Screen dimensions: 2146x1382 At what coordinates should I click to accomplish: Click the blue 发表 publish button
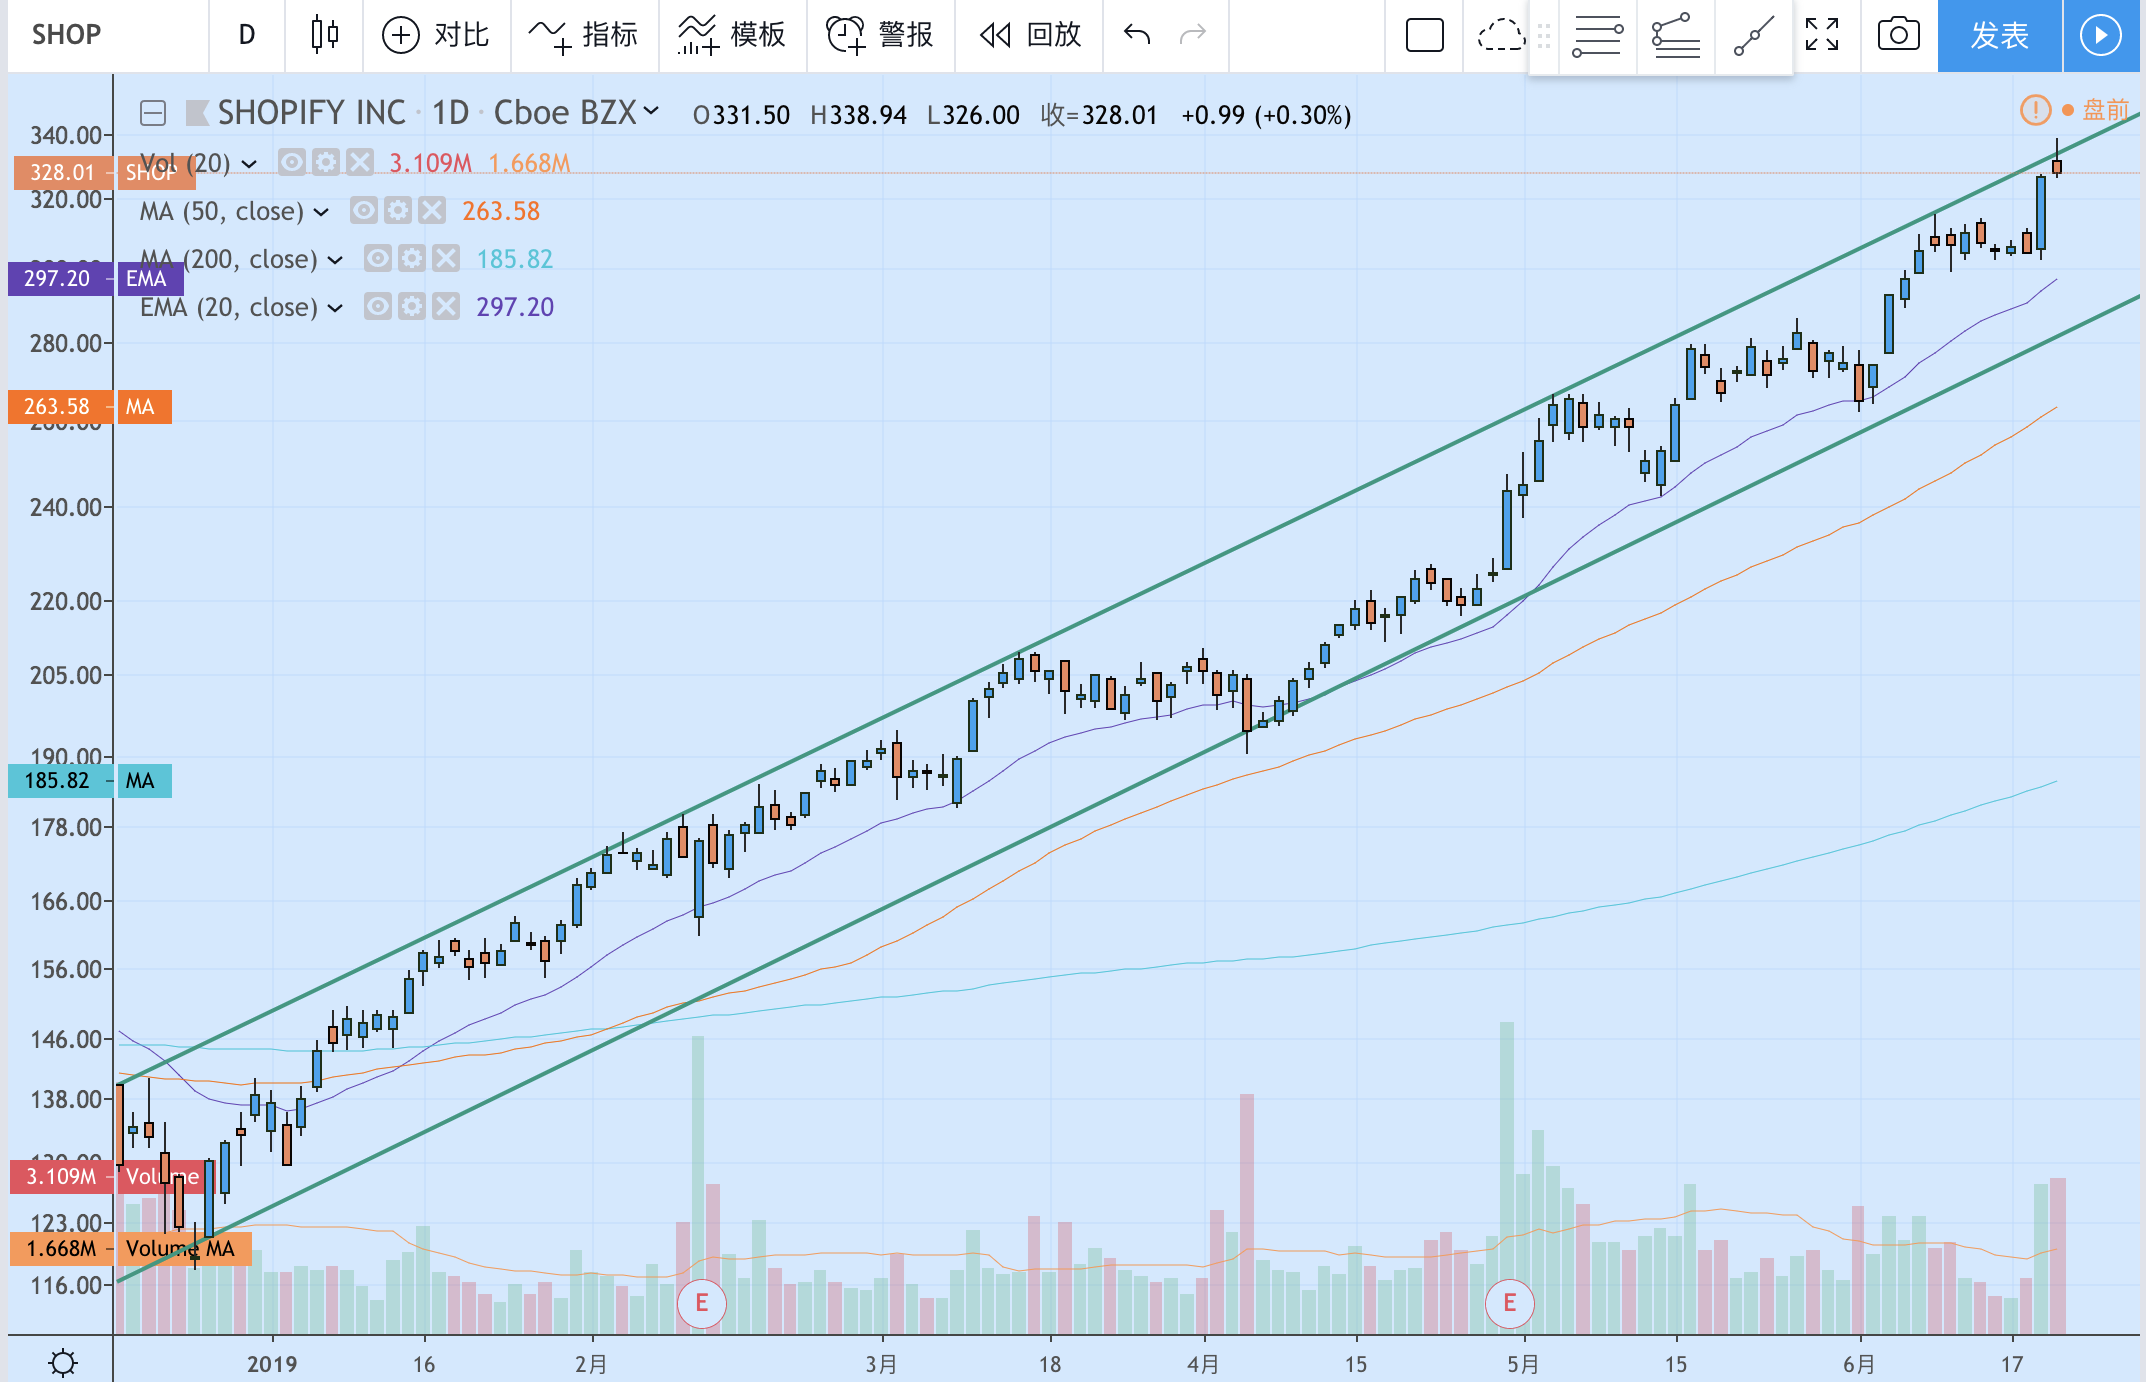pos(1999,35)
